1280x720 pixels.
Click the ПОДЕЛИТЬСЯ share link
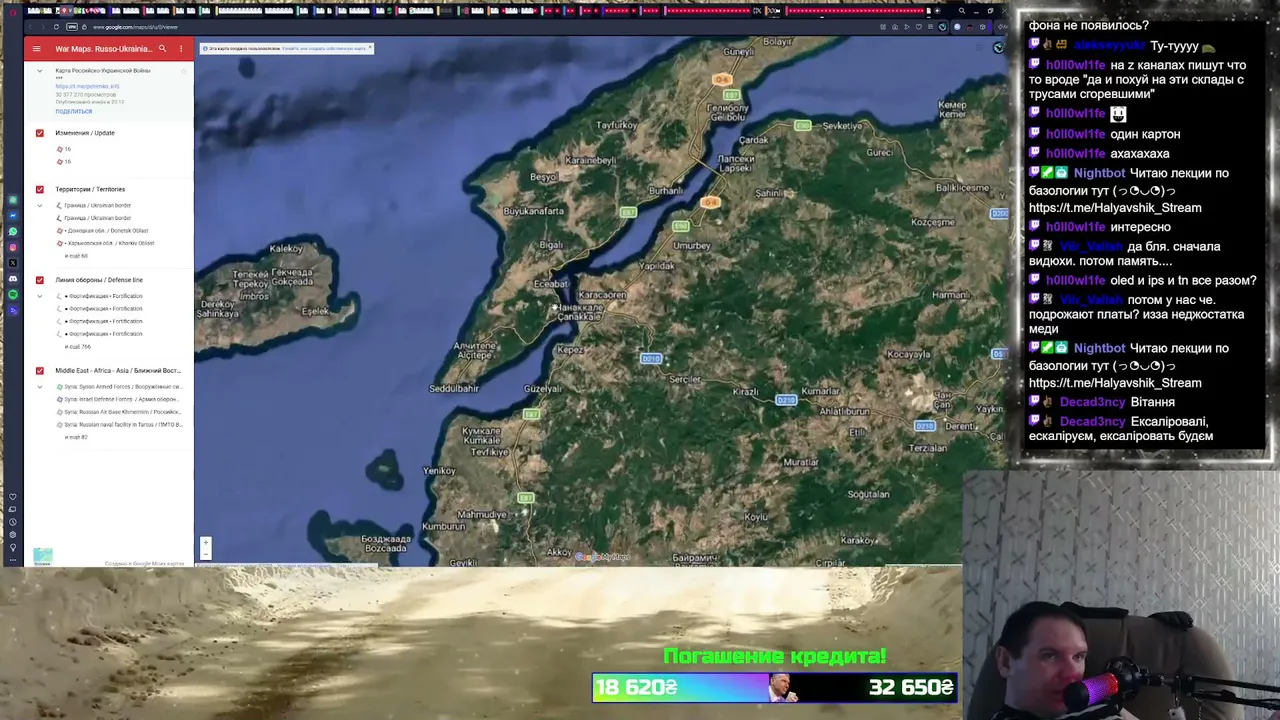pos(74,111)
